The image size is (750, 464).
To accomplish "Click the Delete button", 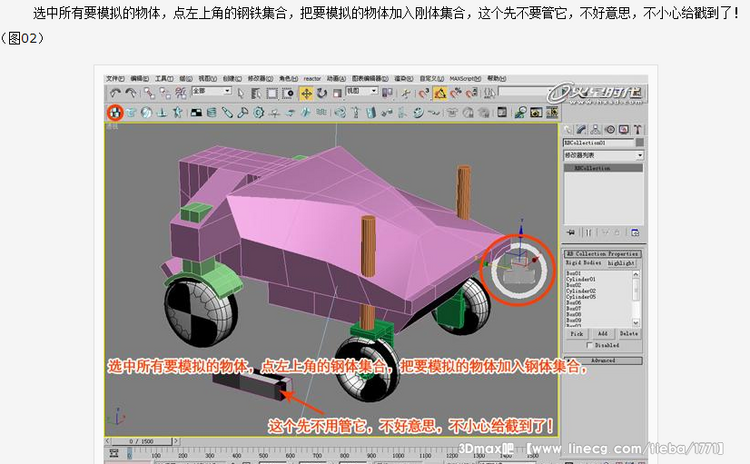I will tap(629, 333).
